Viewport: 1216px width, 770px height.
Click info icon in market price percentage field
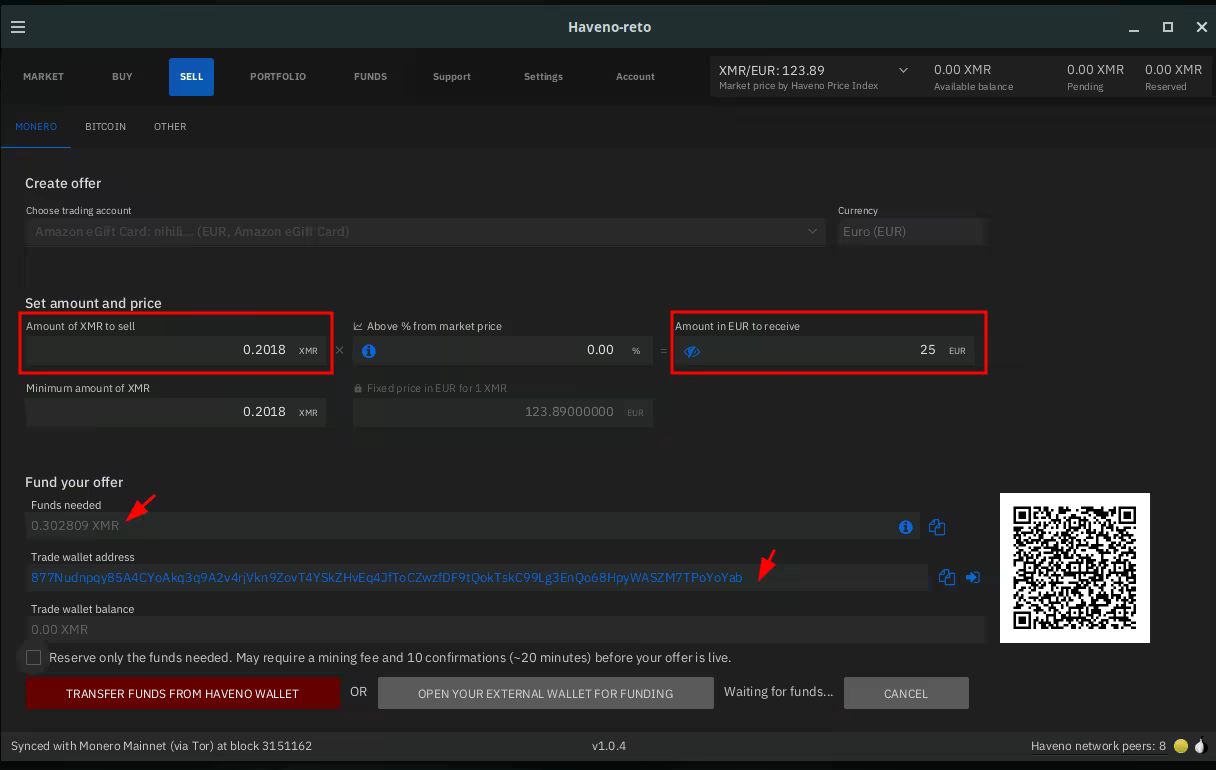(x=368, y=351)
